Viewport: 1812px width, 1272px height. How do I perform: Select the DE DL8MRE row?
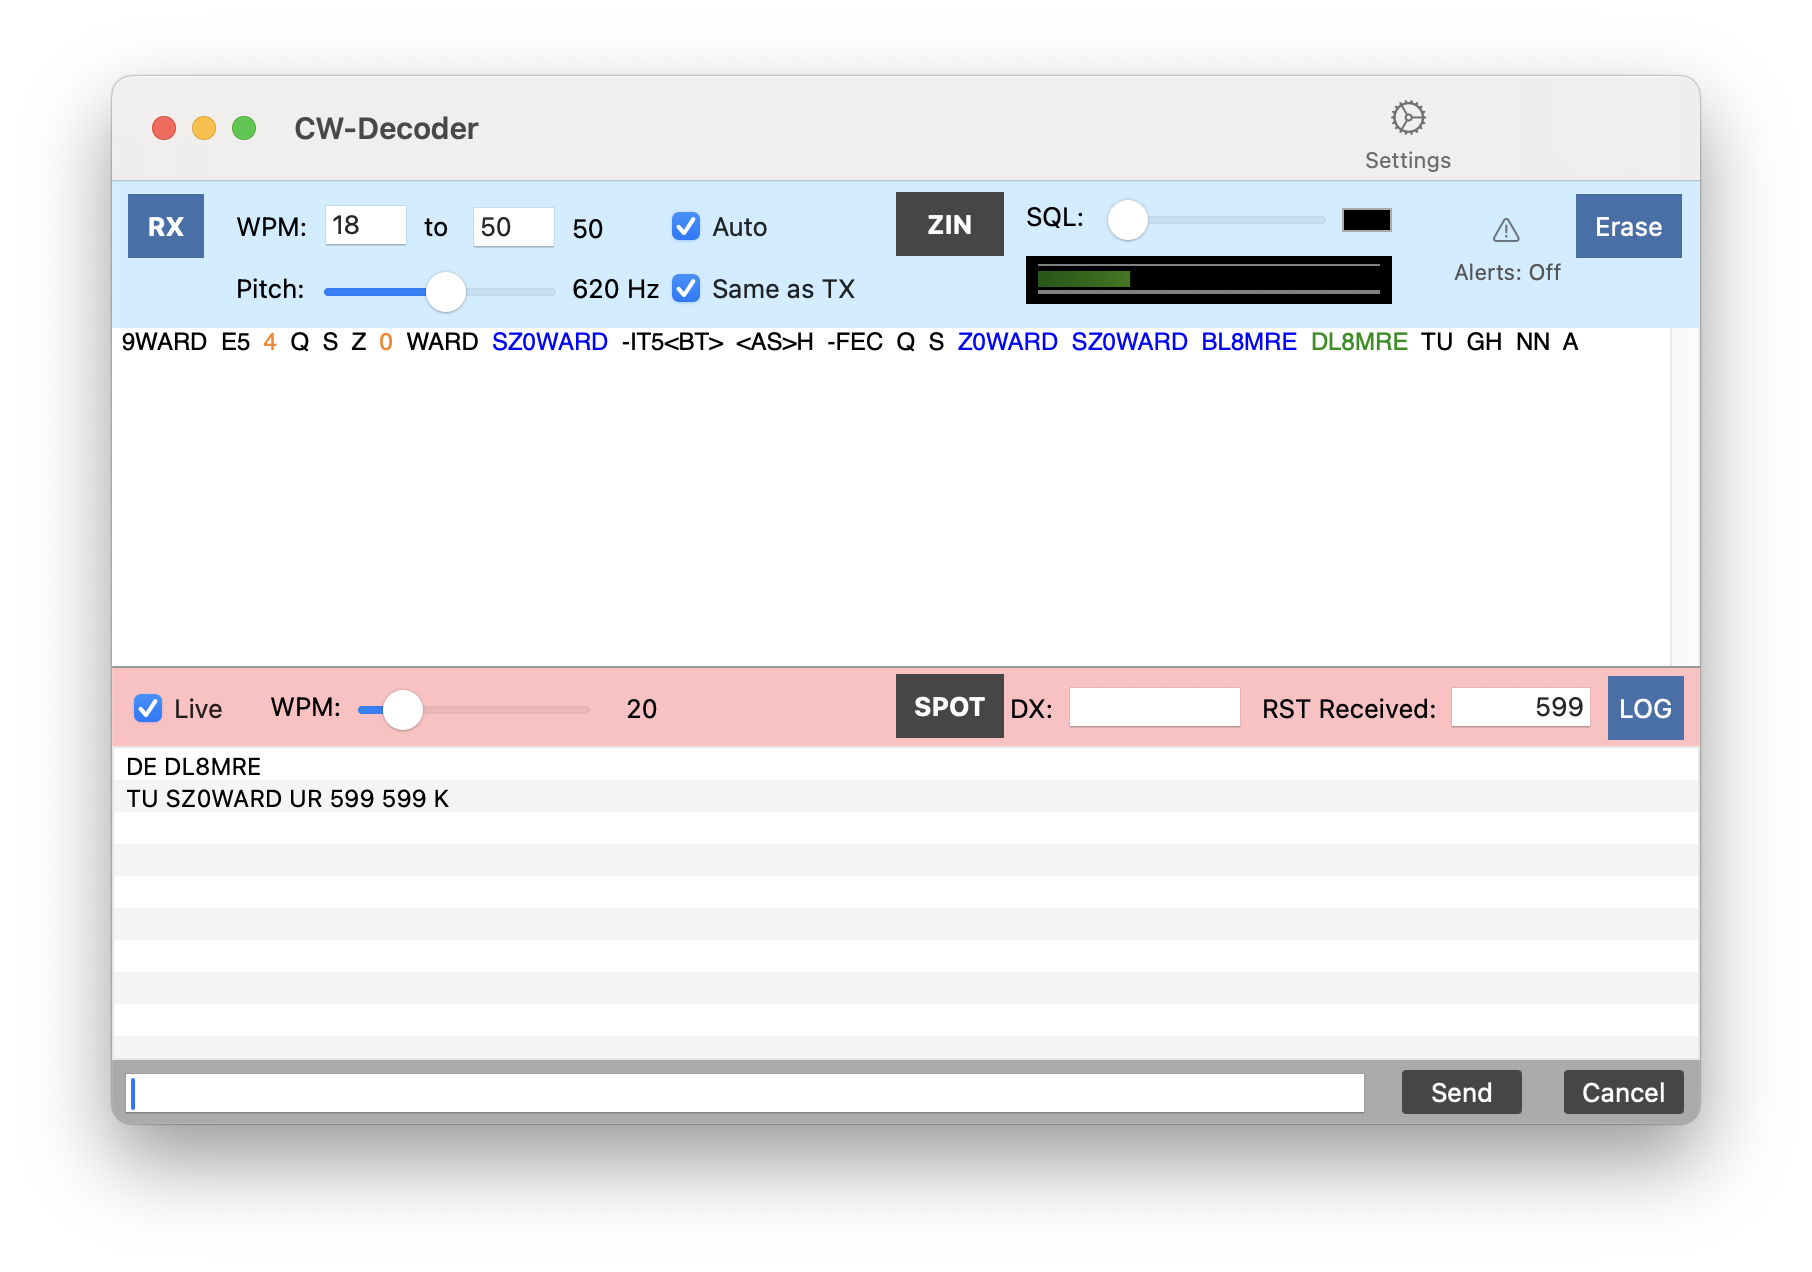pos(906,765)
